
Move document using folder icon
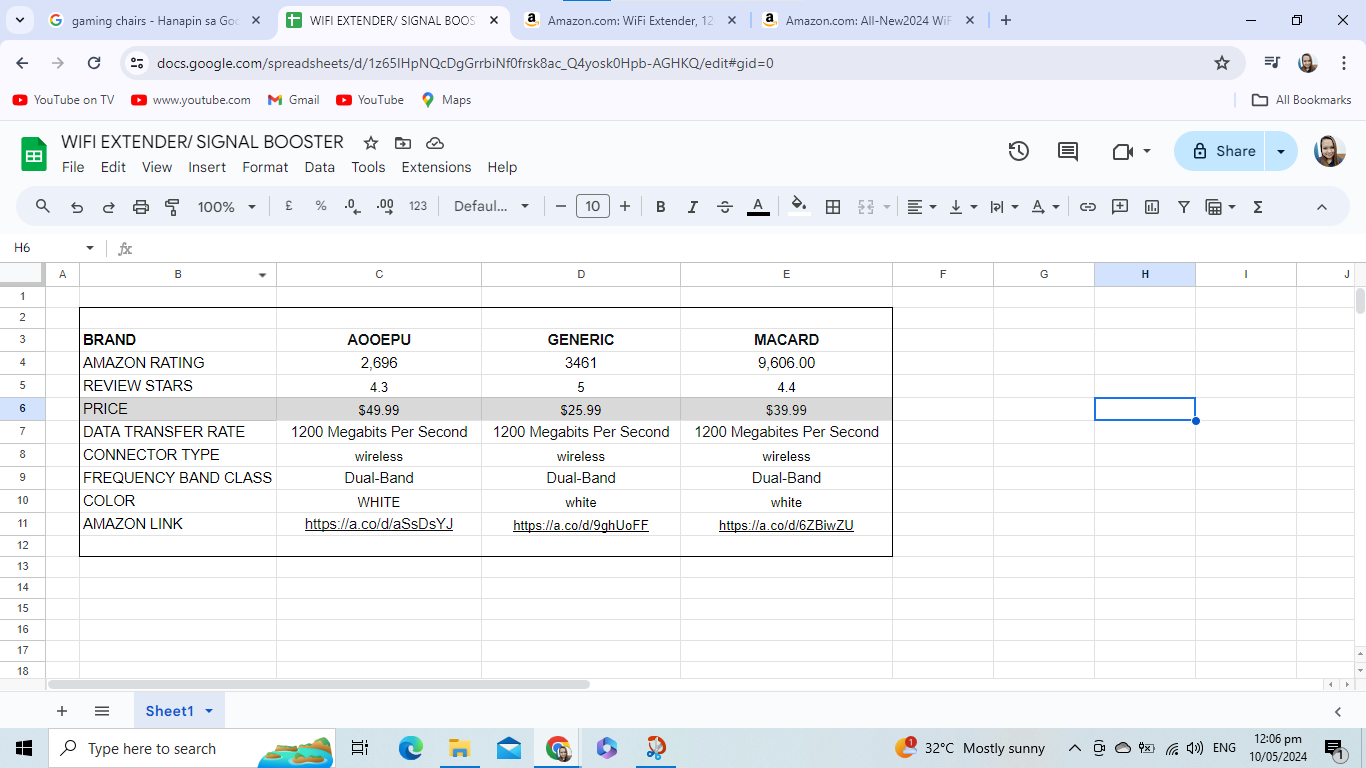(403, 143)
